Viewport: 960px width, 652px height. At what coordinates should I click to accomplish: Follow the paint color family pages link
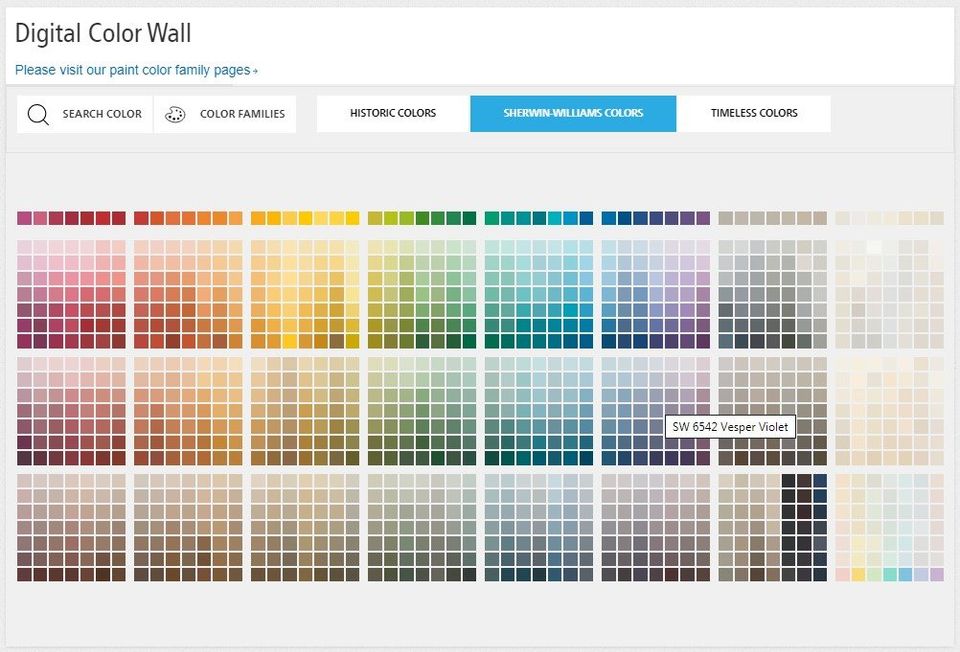tap(136, 70)
